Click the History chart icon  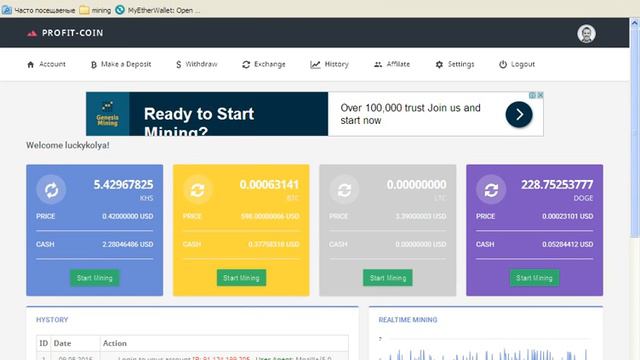315,64
